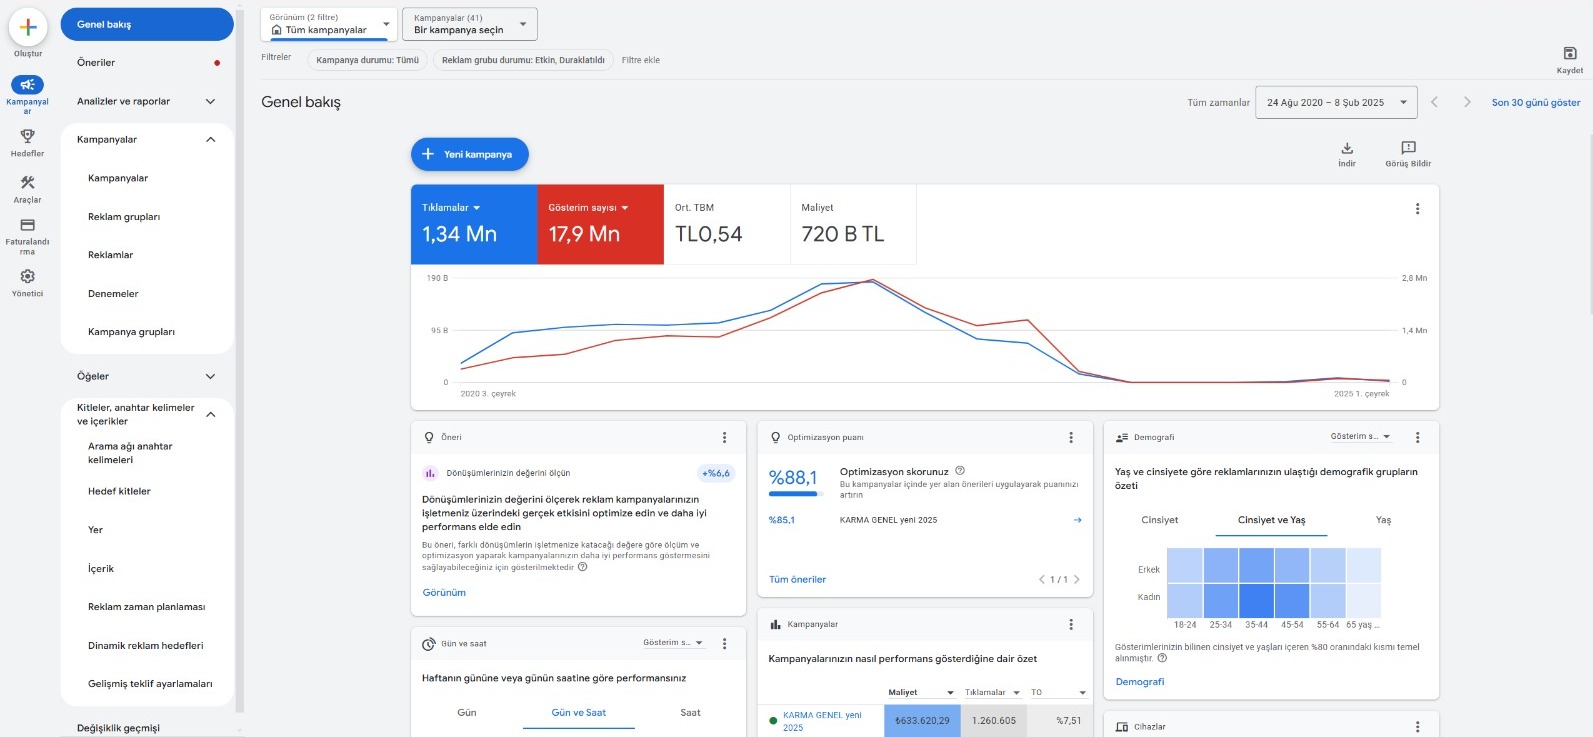Select the Saat tab in Gün ve saat
Screen dimensions: 1593x737
point(690,713)
